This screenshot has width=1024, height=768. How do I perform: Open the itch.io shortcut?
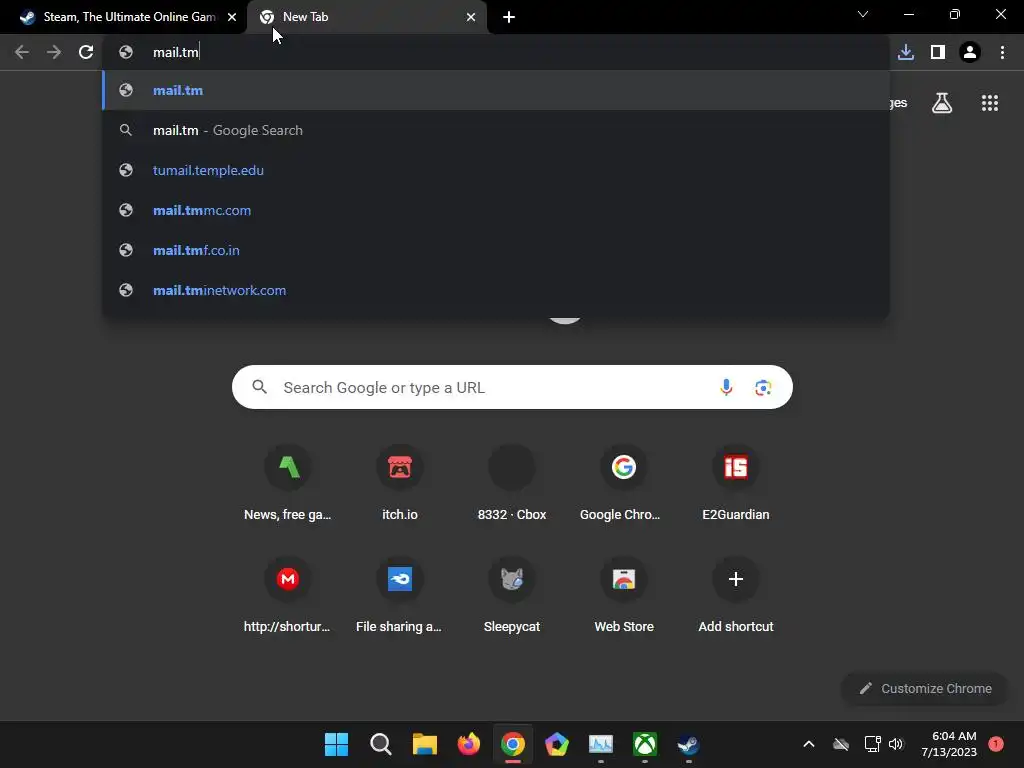click(x=400, y=483)
